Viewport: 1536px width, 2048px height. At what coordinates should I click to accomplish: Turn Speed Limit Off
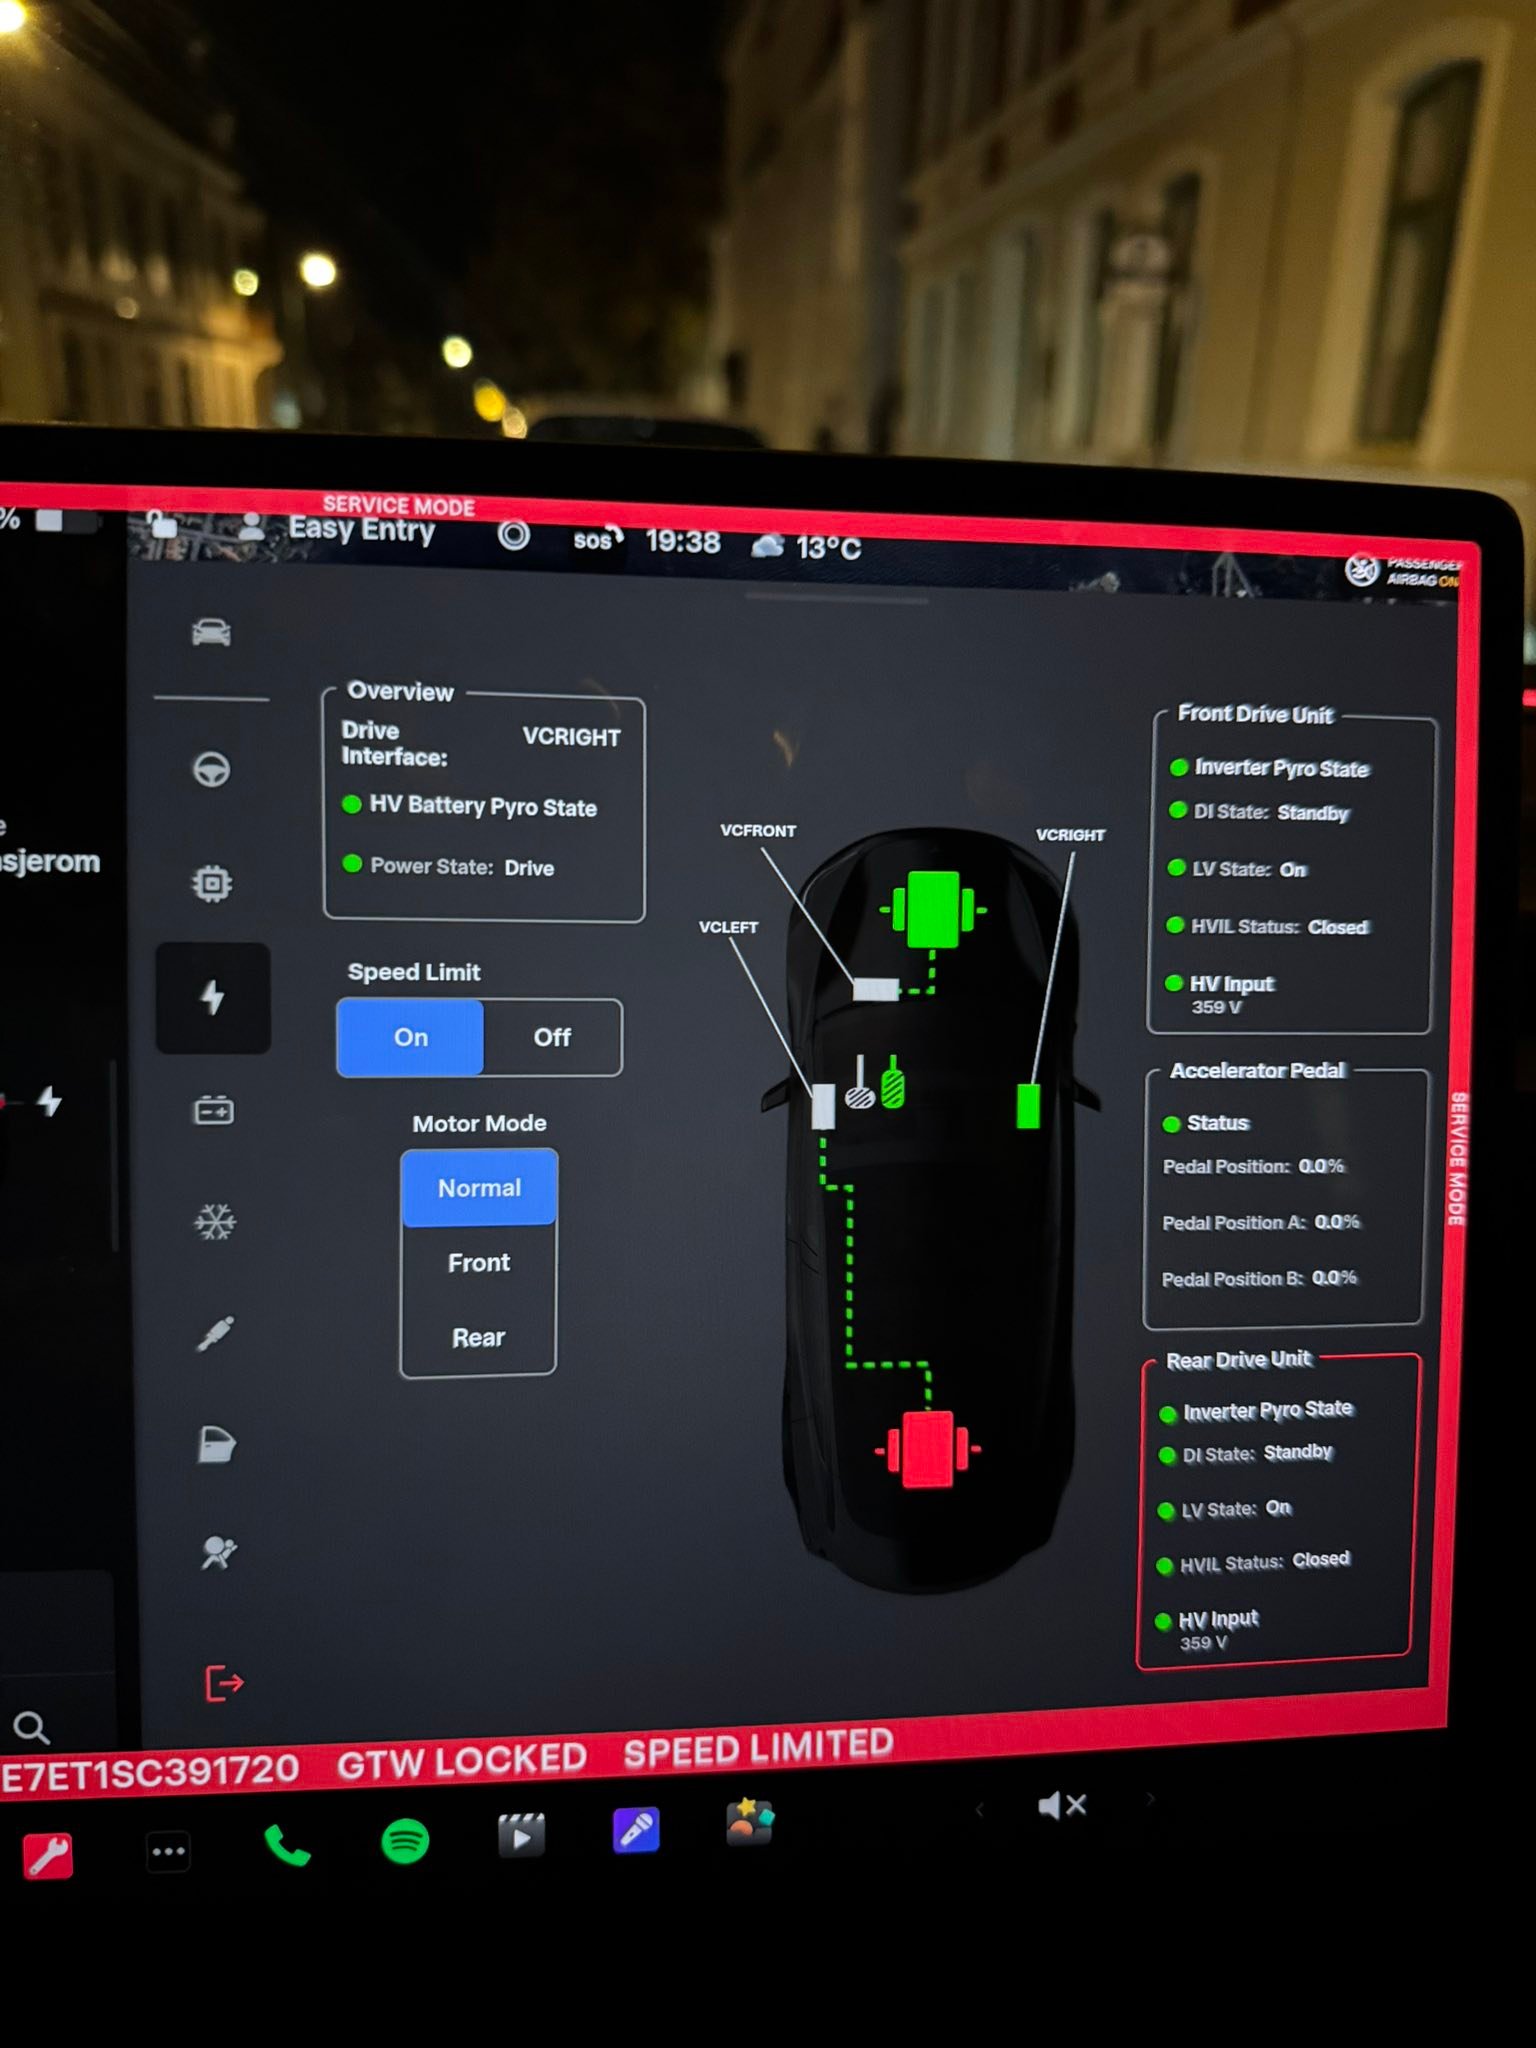(552, 1037)
